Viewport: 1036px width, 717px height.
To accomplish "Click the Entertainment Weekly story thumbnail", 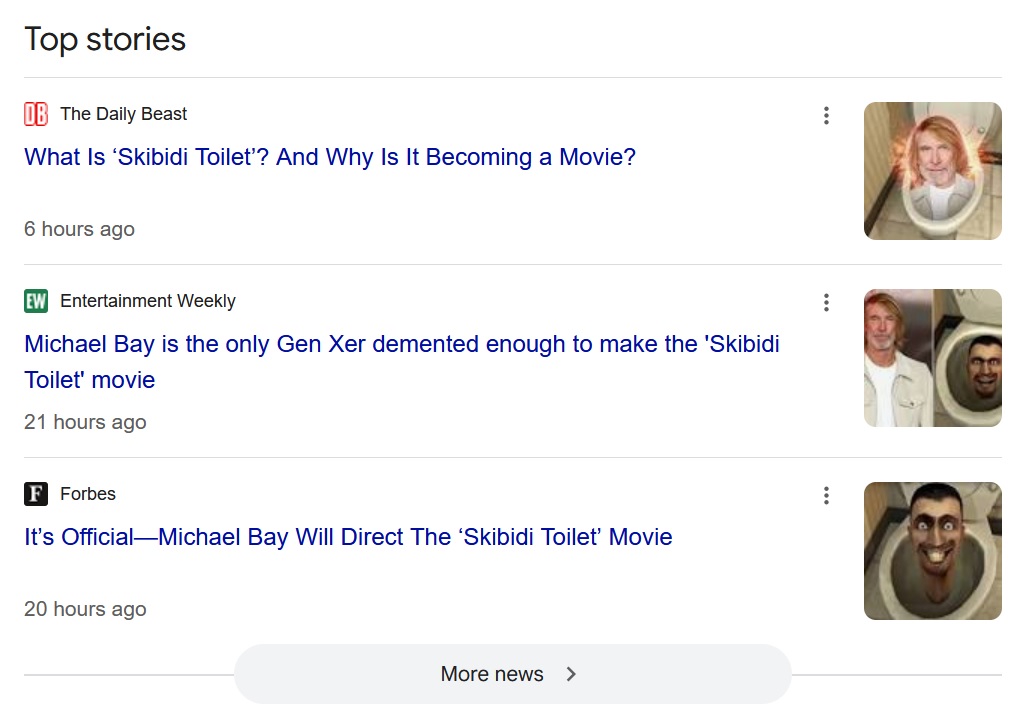I will pos(932,358).
